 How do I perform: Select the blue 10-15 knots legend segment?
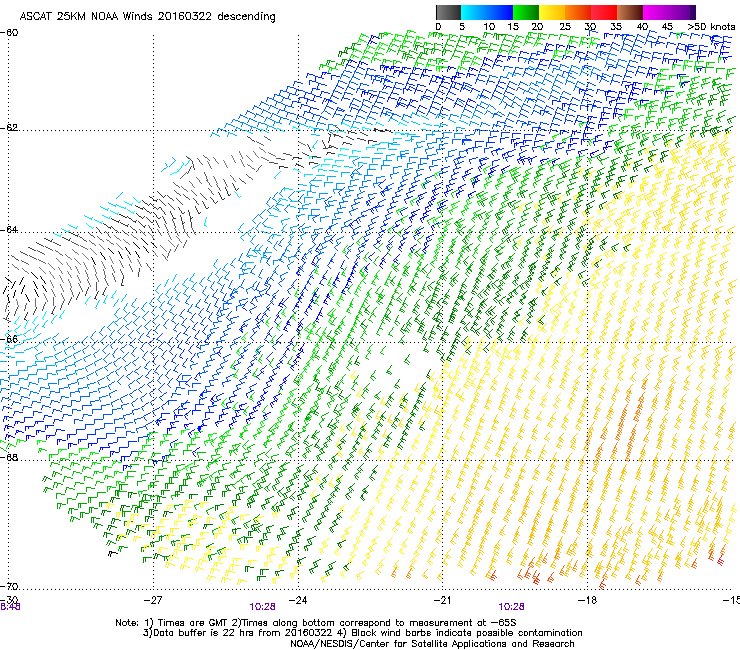pyautogui.click(x=500, y=12)
